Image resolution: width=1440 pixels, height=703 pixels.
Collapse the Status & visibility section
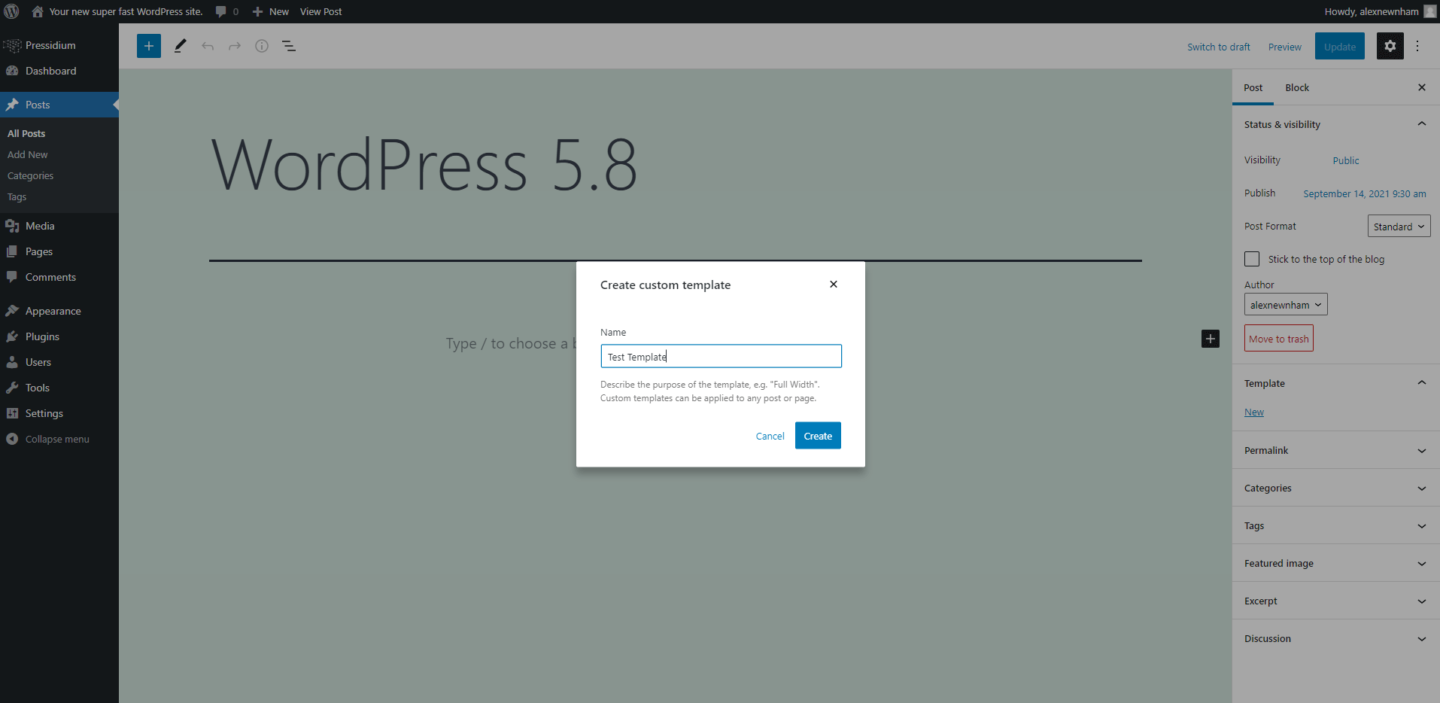tap(1336, 124)
